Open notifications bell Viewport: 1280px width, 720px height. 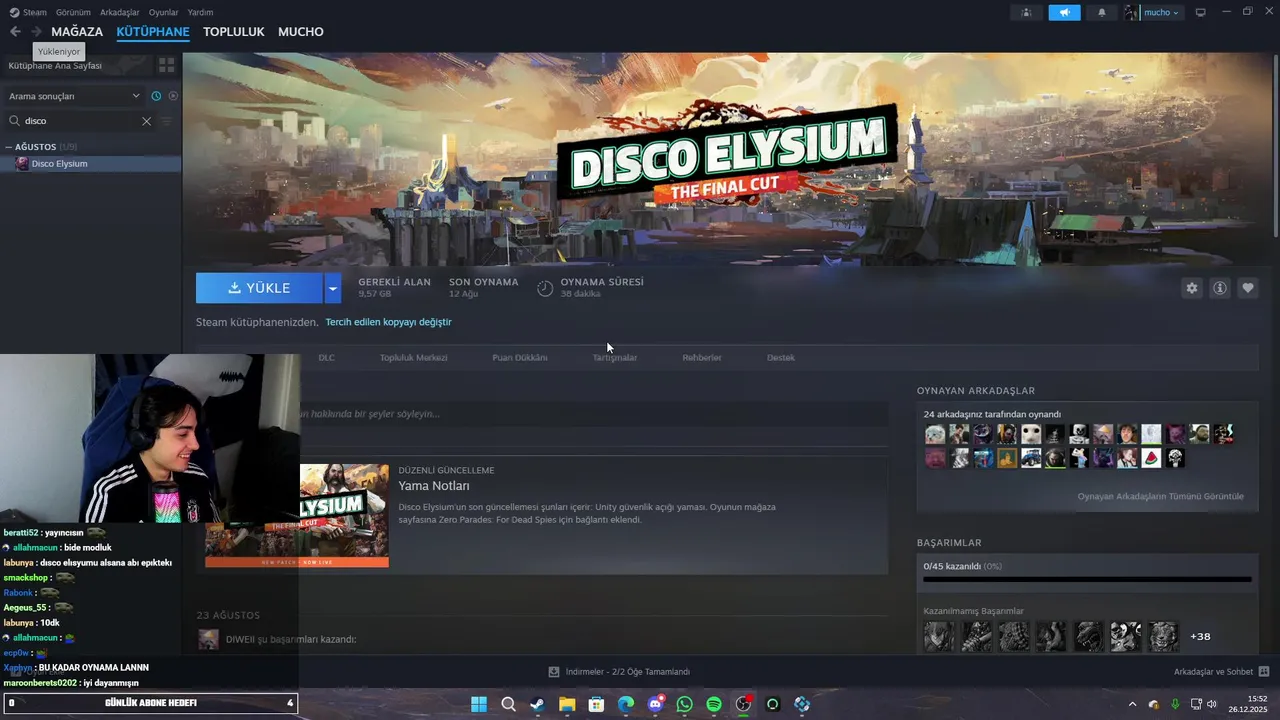pos(1102,12)
